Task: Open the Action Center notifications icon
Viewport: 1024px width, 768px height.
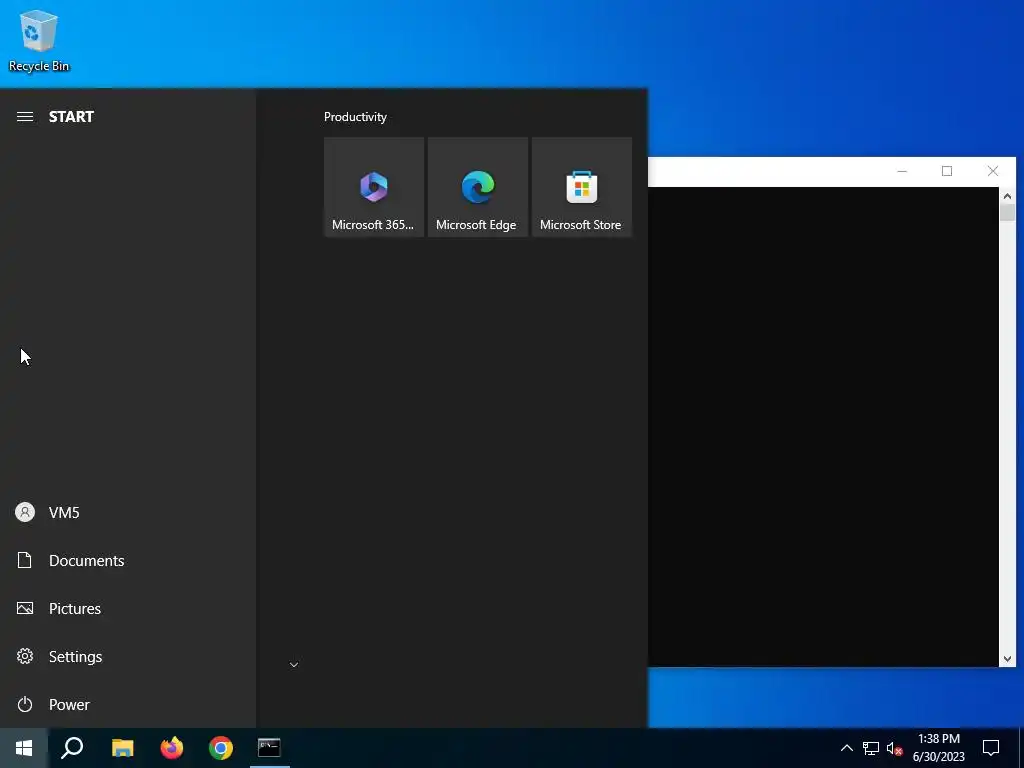Action: tap(991, 748)
